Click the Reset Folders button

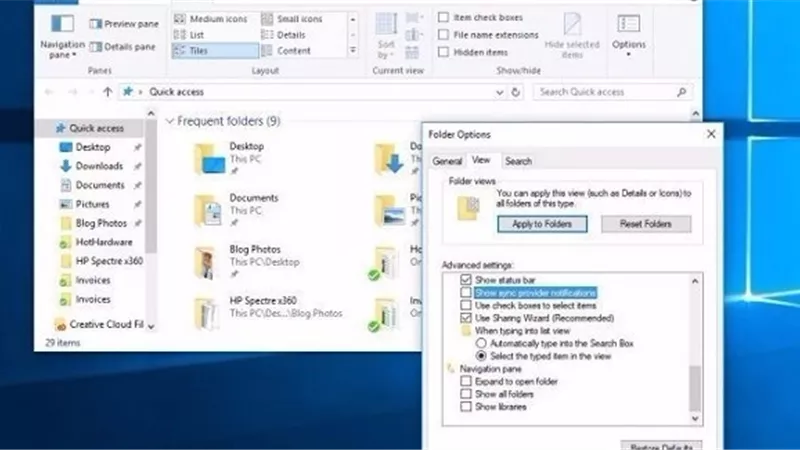point(646,224)
